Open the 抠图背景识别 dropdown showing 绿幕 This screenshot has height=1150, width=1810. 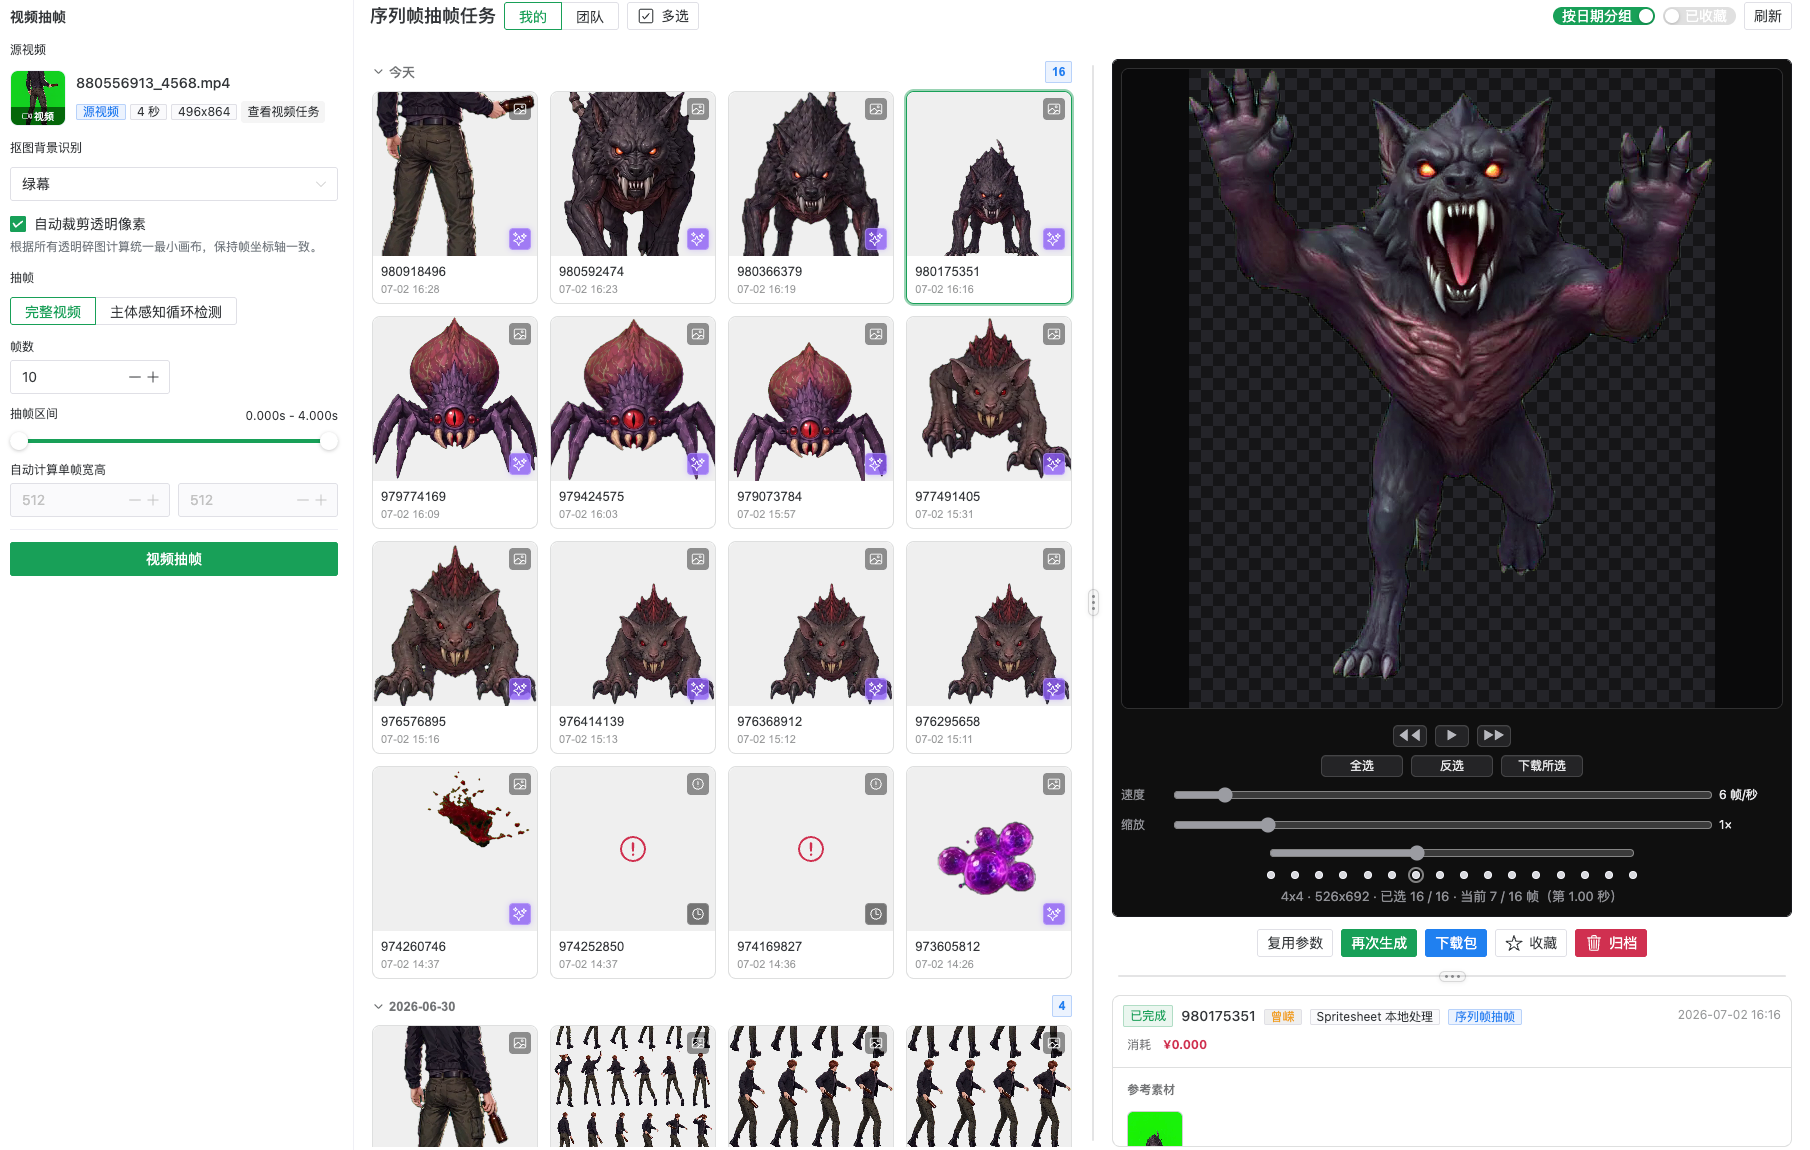pos(174,184)
